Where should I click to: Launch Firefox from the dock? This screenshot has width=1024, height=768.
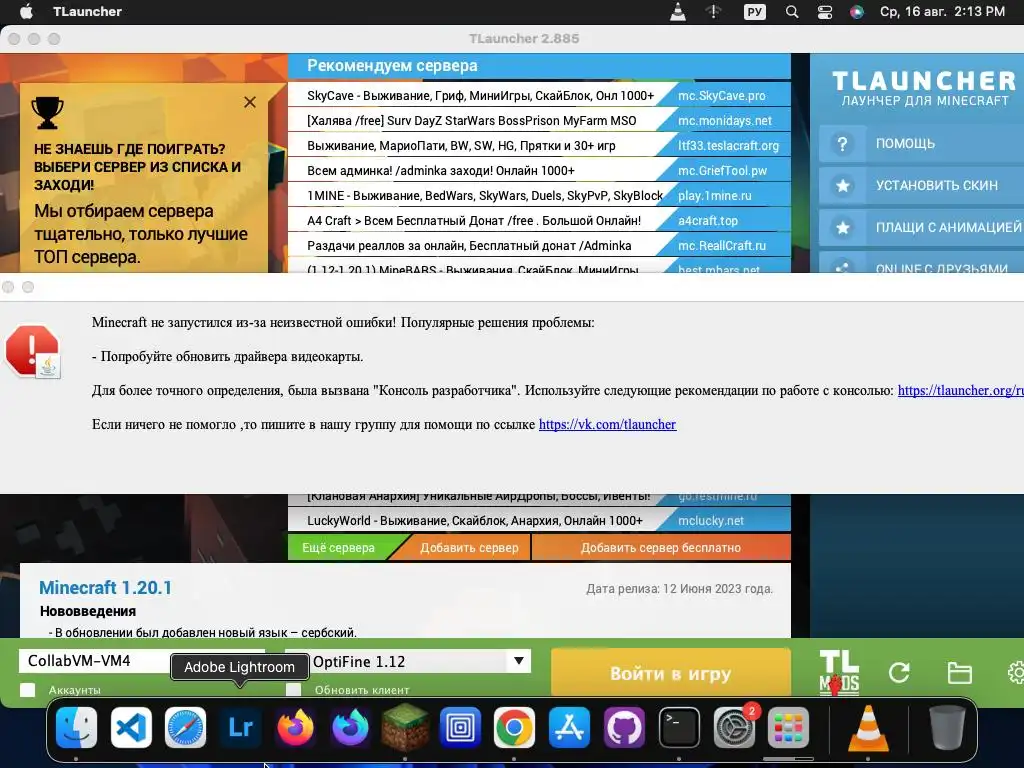[295, 728]
